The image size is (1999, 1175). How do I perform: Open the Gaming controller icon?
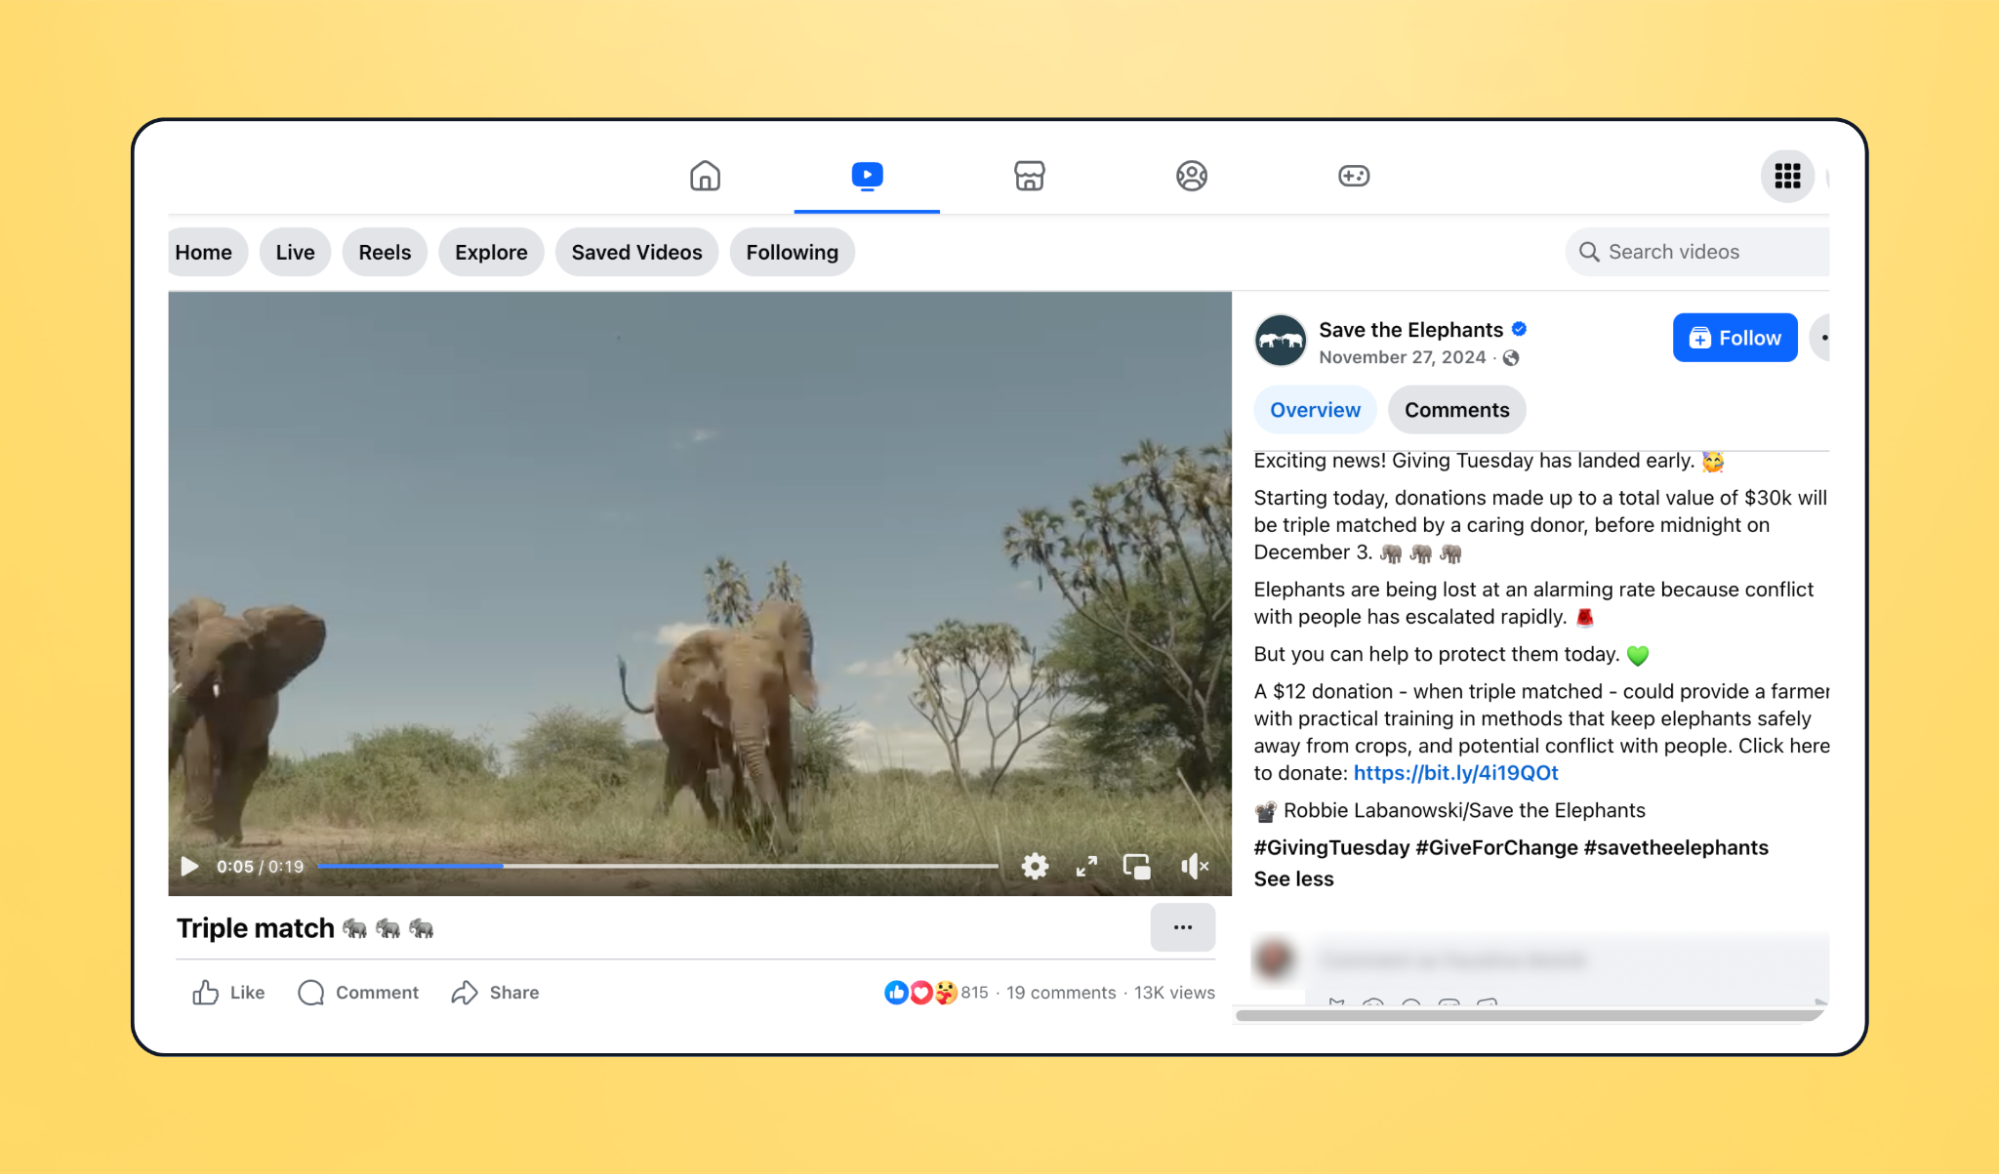(x=1354, y=176)
